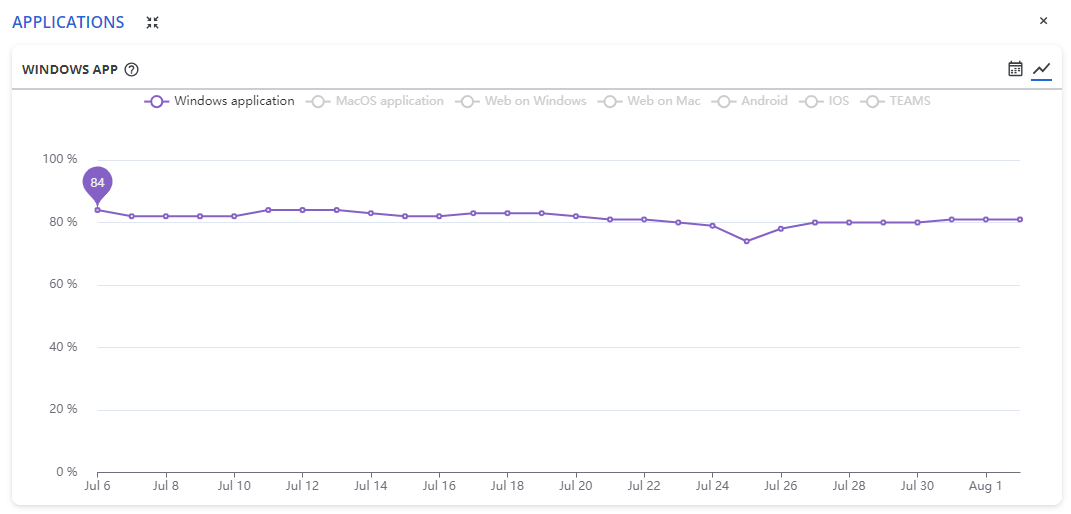Close the Applications panel

1043,21
